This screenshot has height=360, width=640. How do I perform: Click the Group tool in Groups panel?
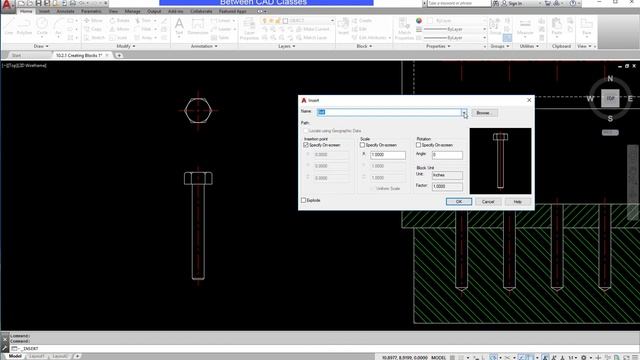tap(495, 27)
